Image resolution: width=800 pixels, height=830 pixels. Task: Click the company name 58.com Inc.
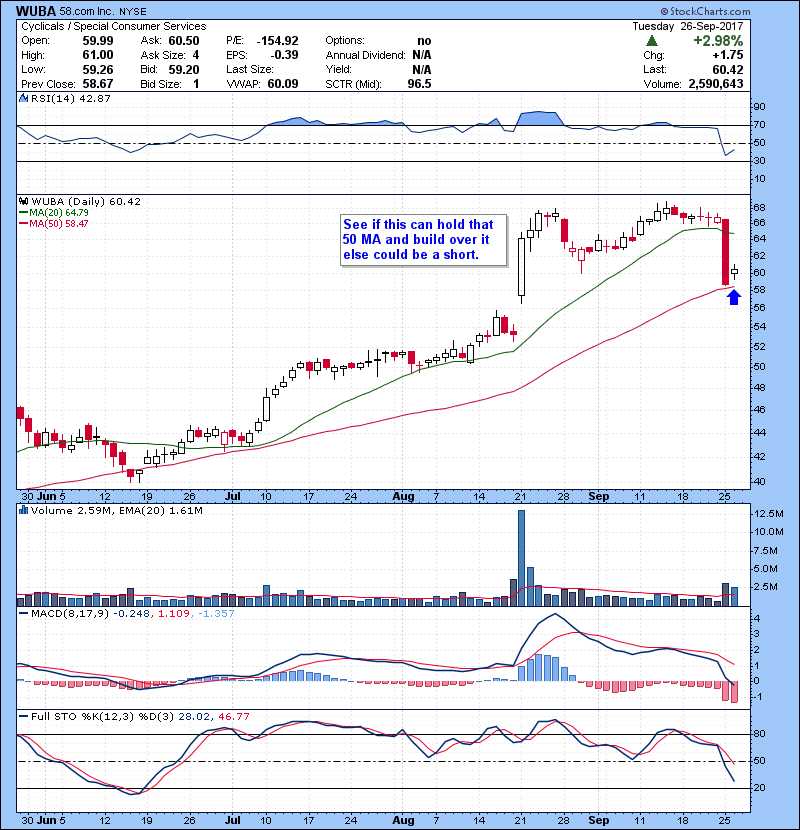(85, 11)
